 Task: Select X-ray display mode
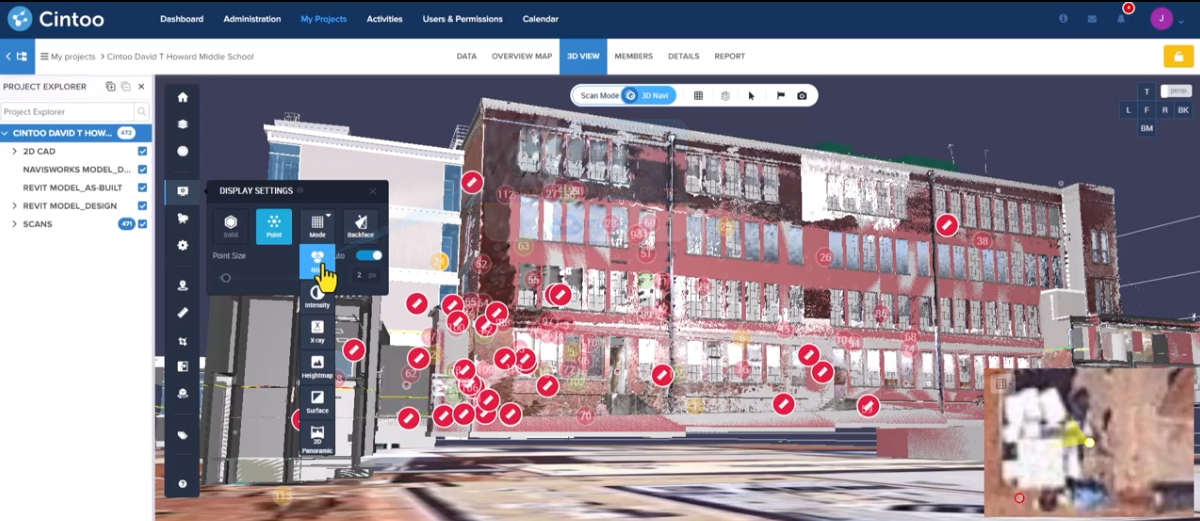click(317, 331)
